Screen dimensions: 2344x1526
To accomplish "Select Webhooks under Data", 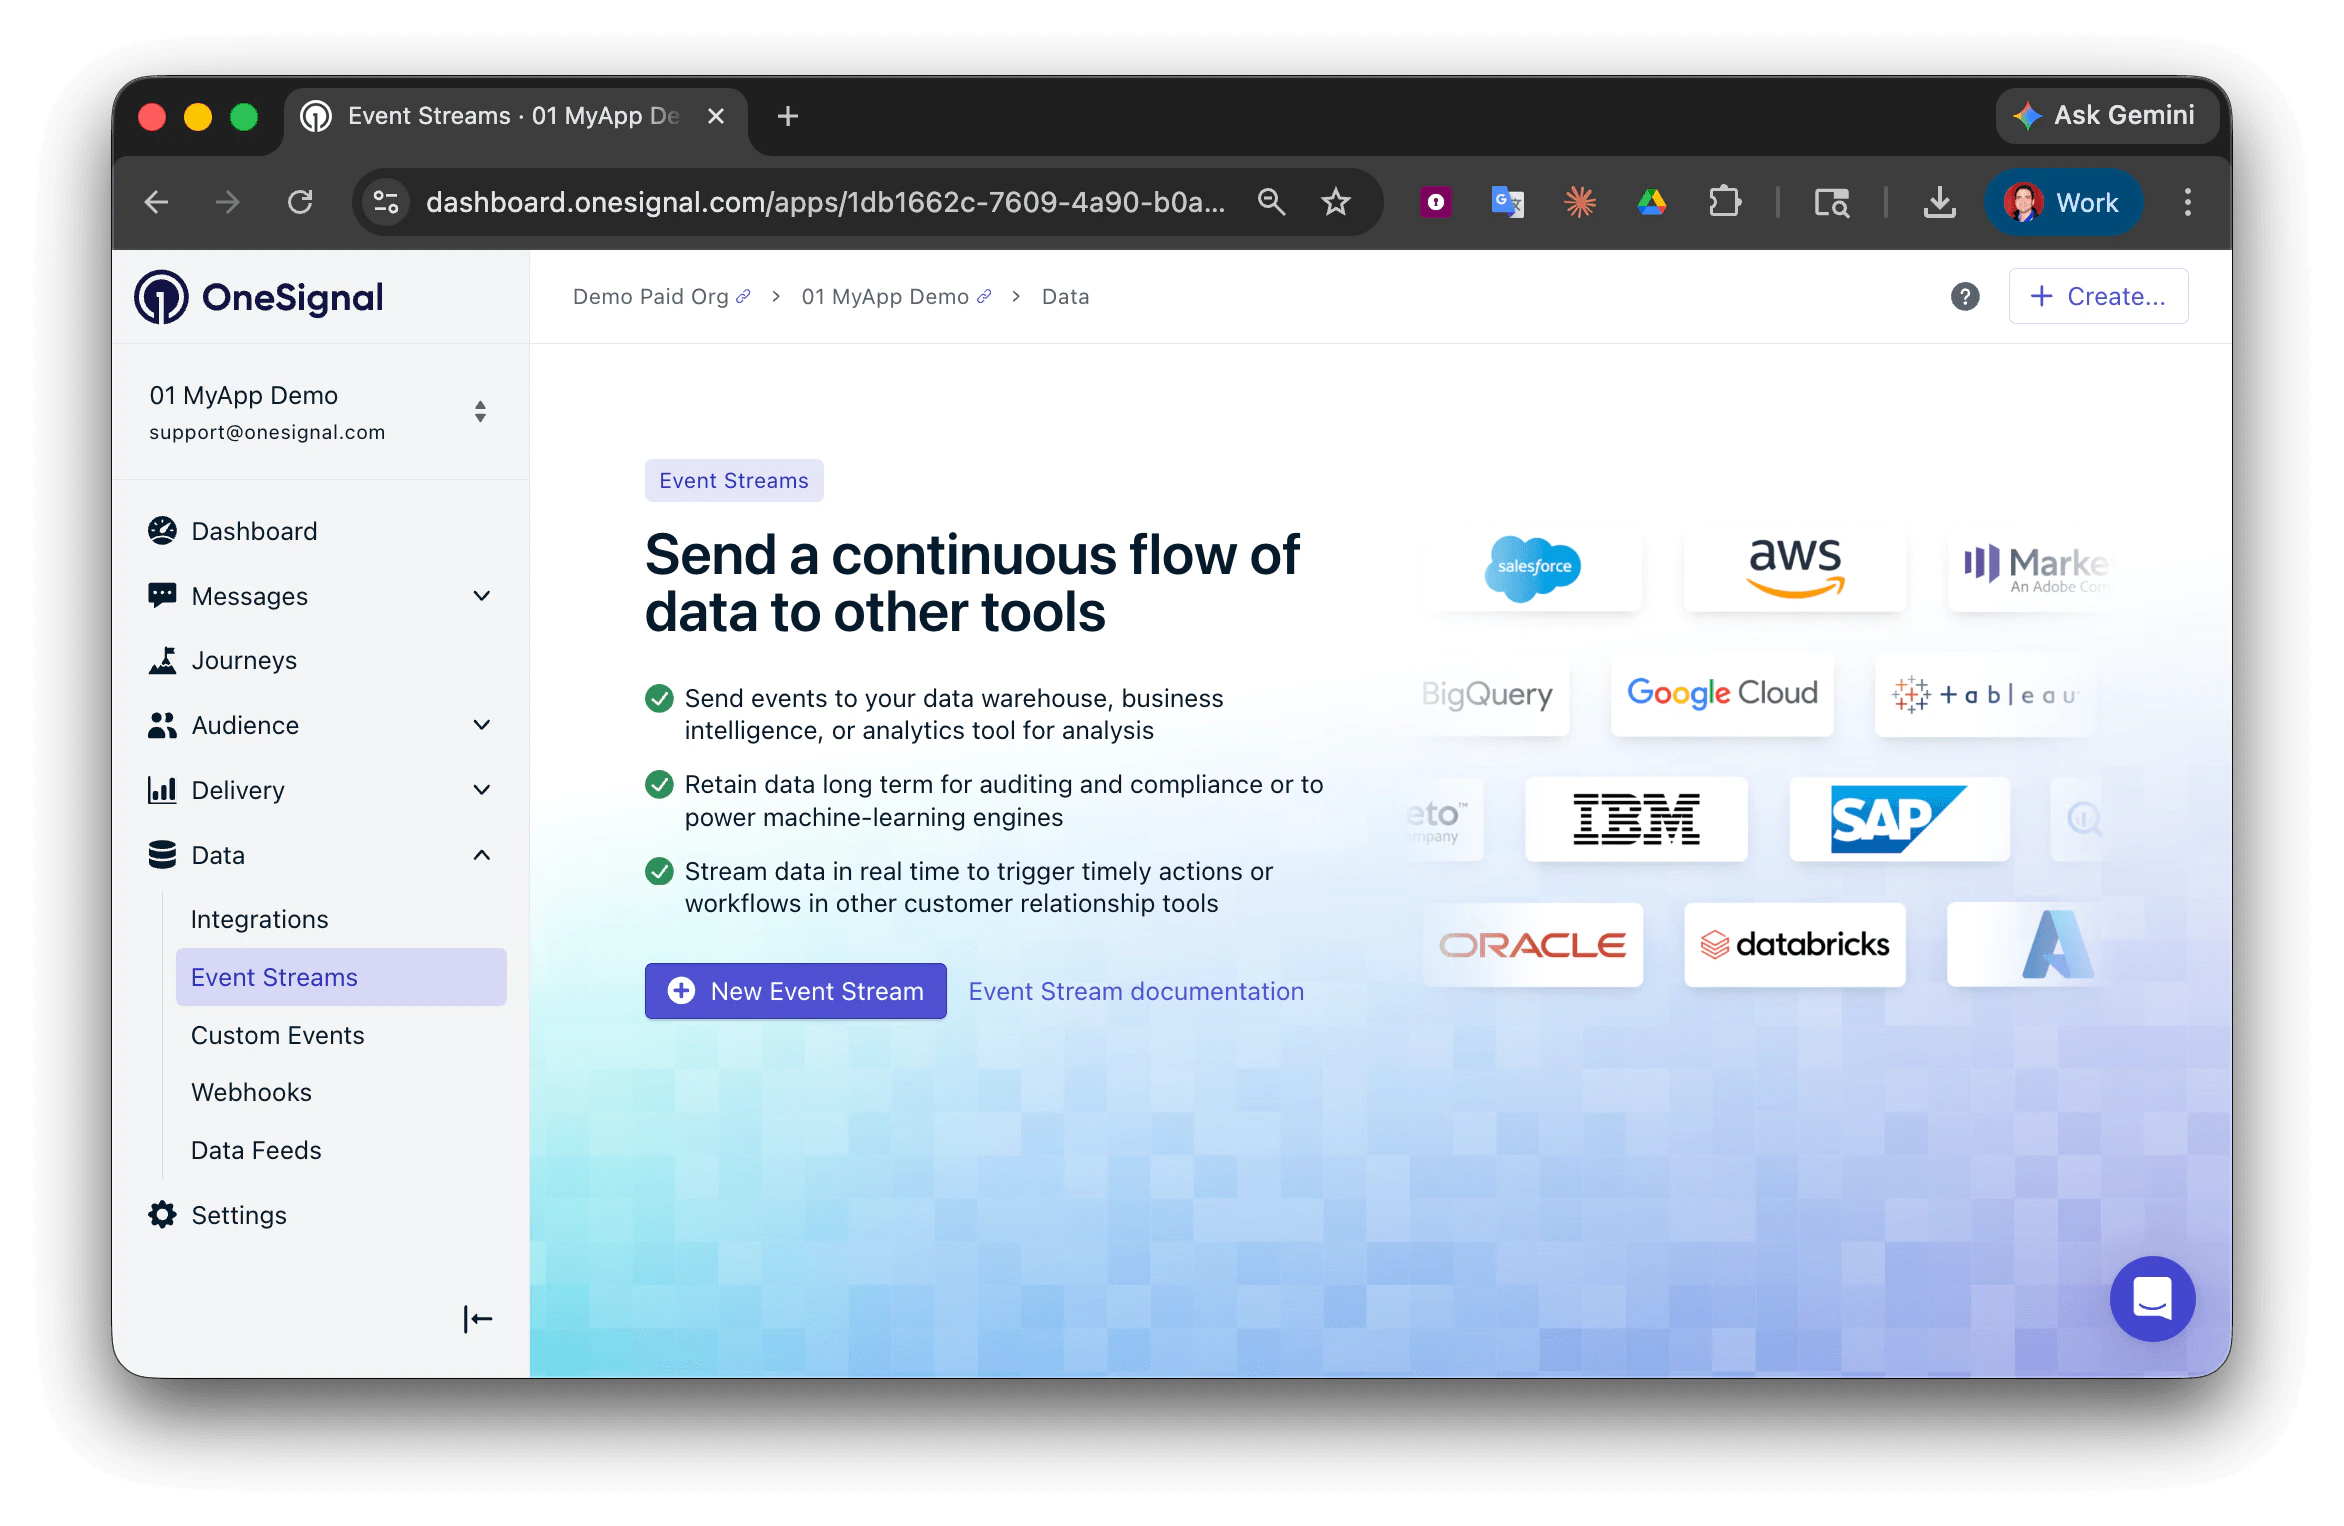I will click(x=251, y=1092).
